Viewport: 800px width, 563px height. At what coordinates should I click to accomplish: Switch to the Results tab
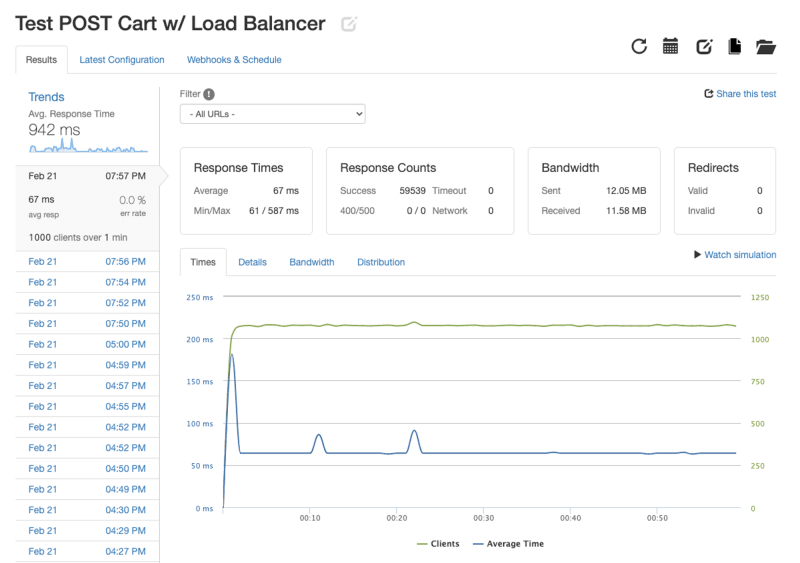click(41, 60)
